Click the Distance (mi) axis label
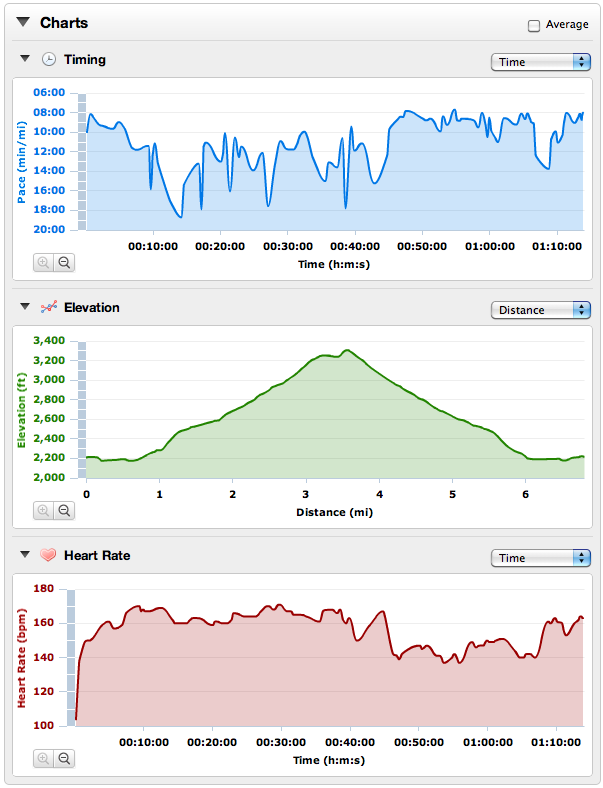This screenshot has height=788, width=603. click(x=335, y=513)
